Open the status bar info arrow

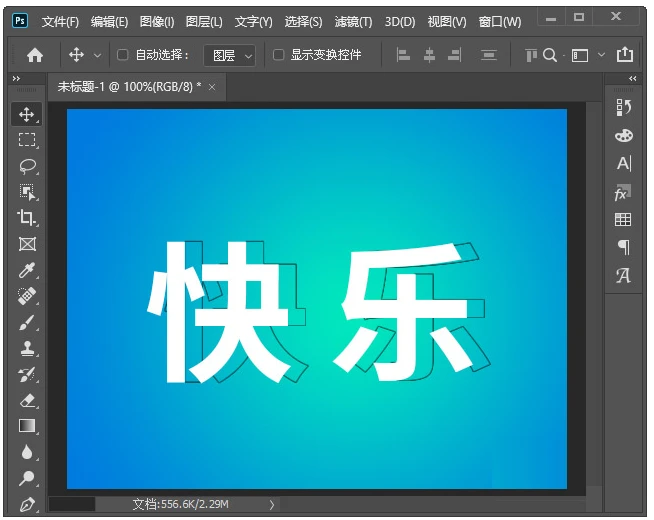pos(272,505)
